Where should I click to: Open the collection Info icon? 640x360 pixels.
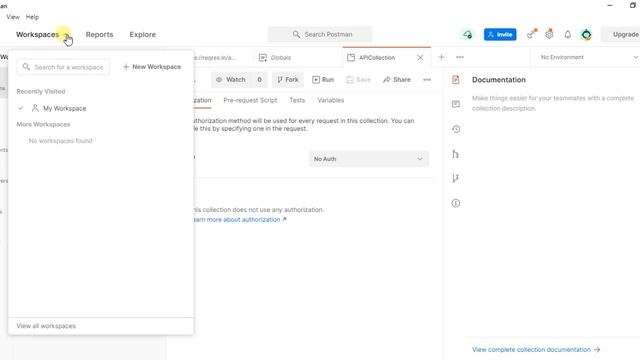click(456, 203)
